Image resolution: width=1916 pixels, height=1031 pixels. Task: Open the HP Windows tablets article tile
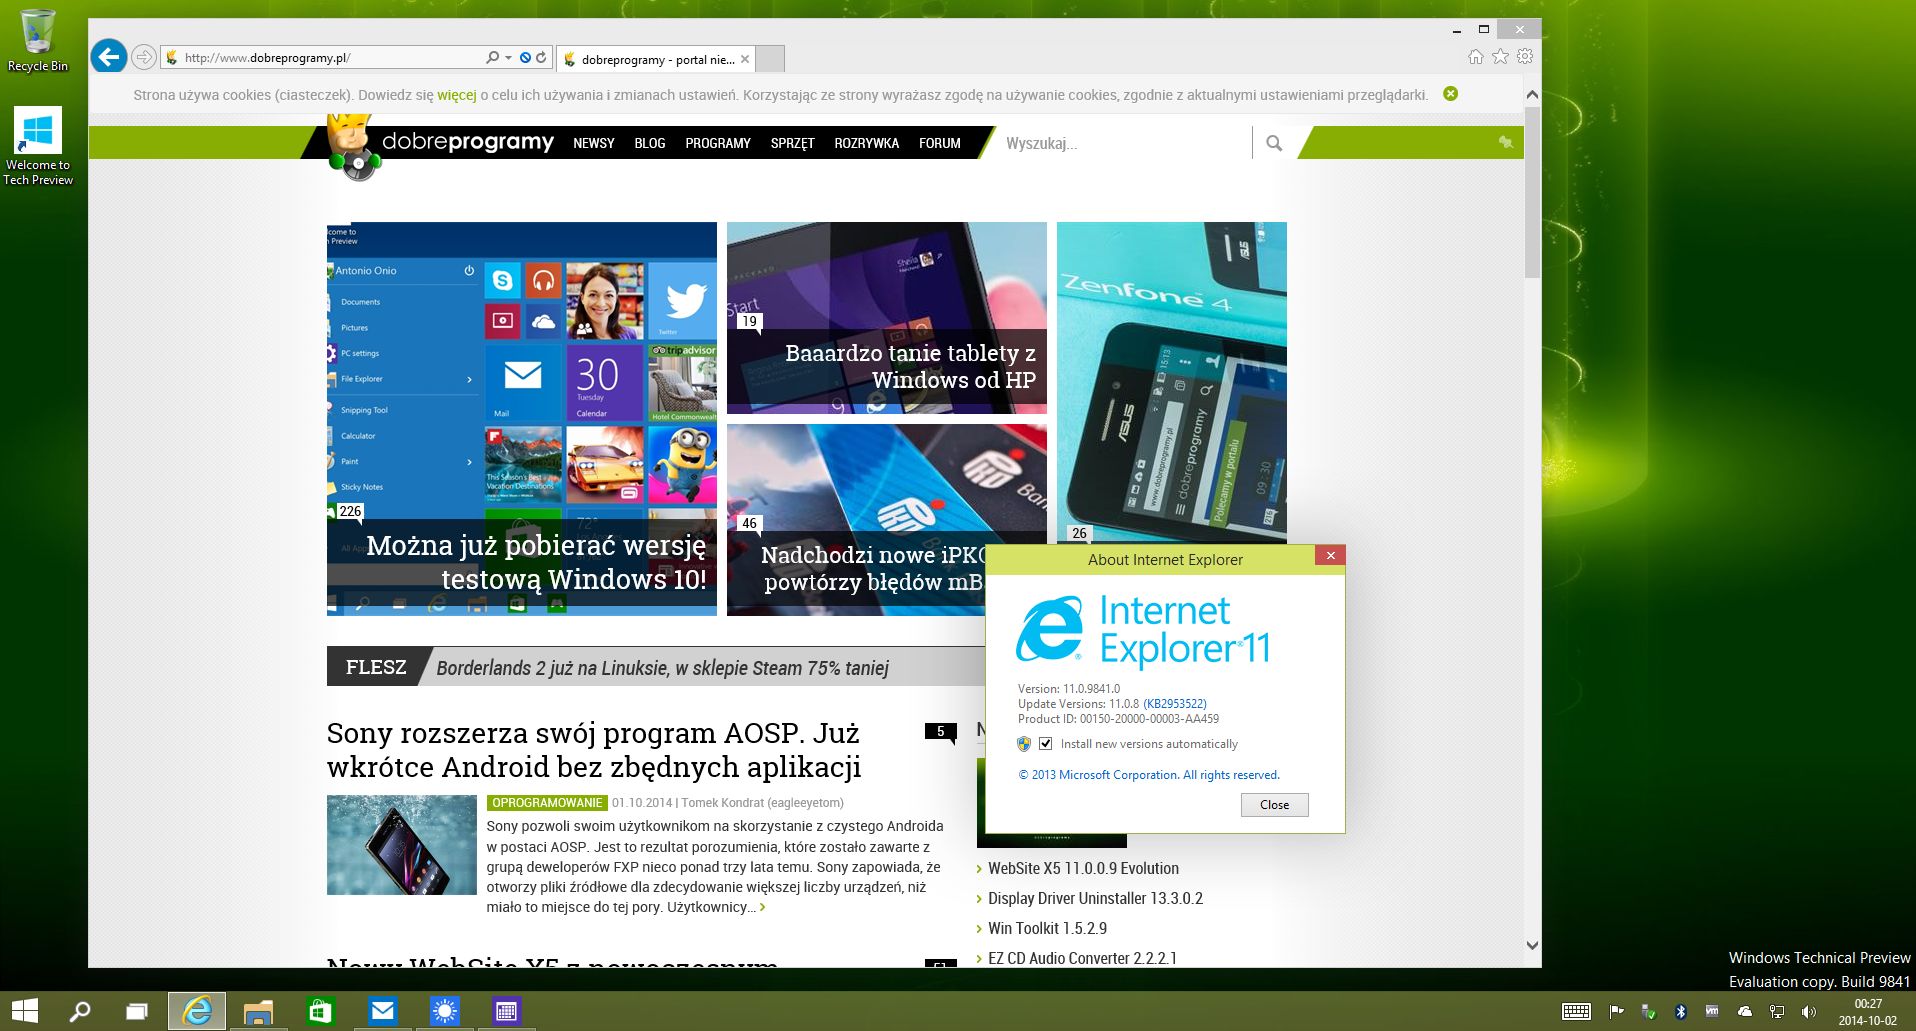click(887, 318)
